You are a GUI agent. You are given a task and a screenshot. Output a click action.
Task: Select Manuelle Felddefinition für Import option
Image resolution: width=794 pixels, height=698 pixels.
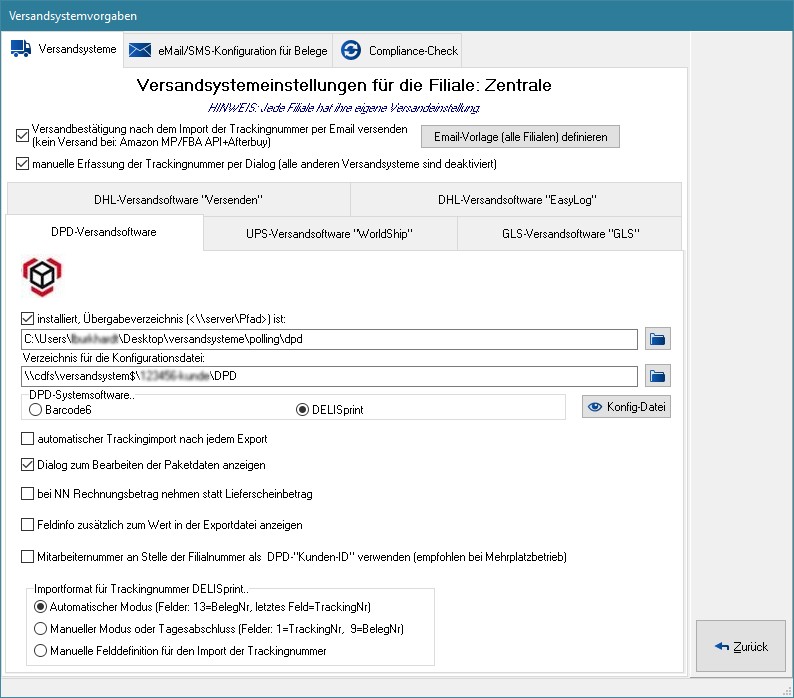[41, 651]
